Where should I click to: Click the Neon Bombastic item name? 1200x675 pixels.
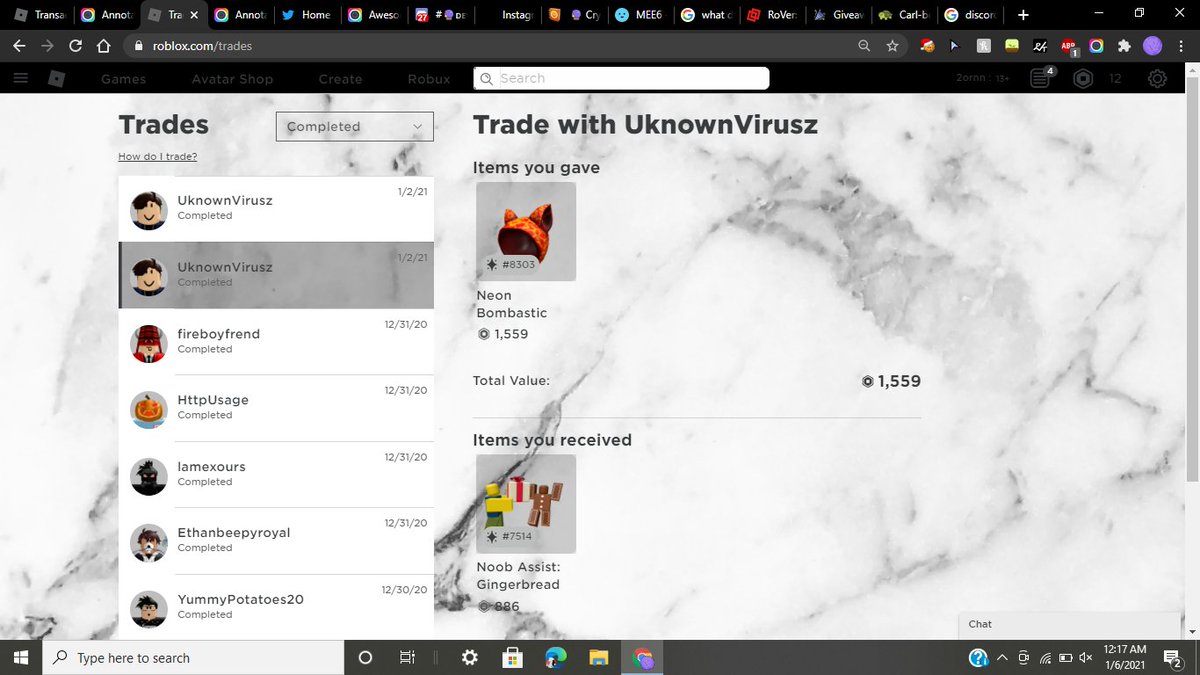pyautogui.click(x=511, y=304)
